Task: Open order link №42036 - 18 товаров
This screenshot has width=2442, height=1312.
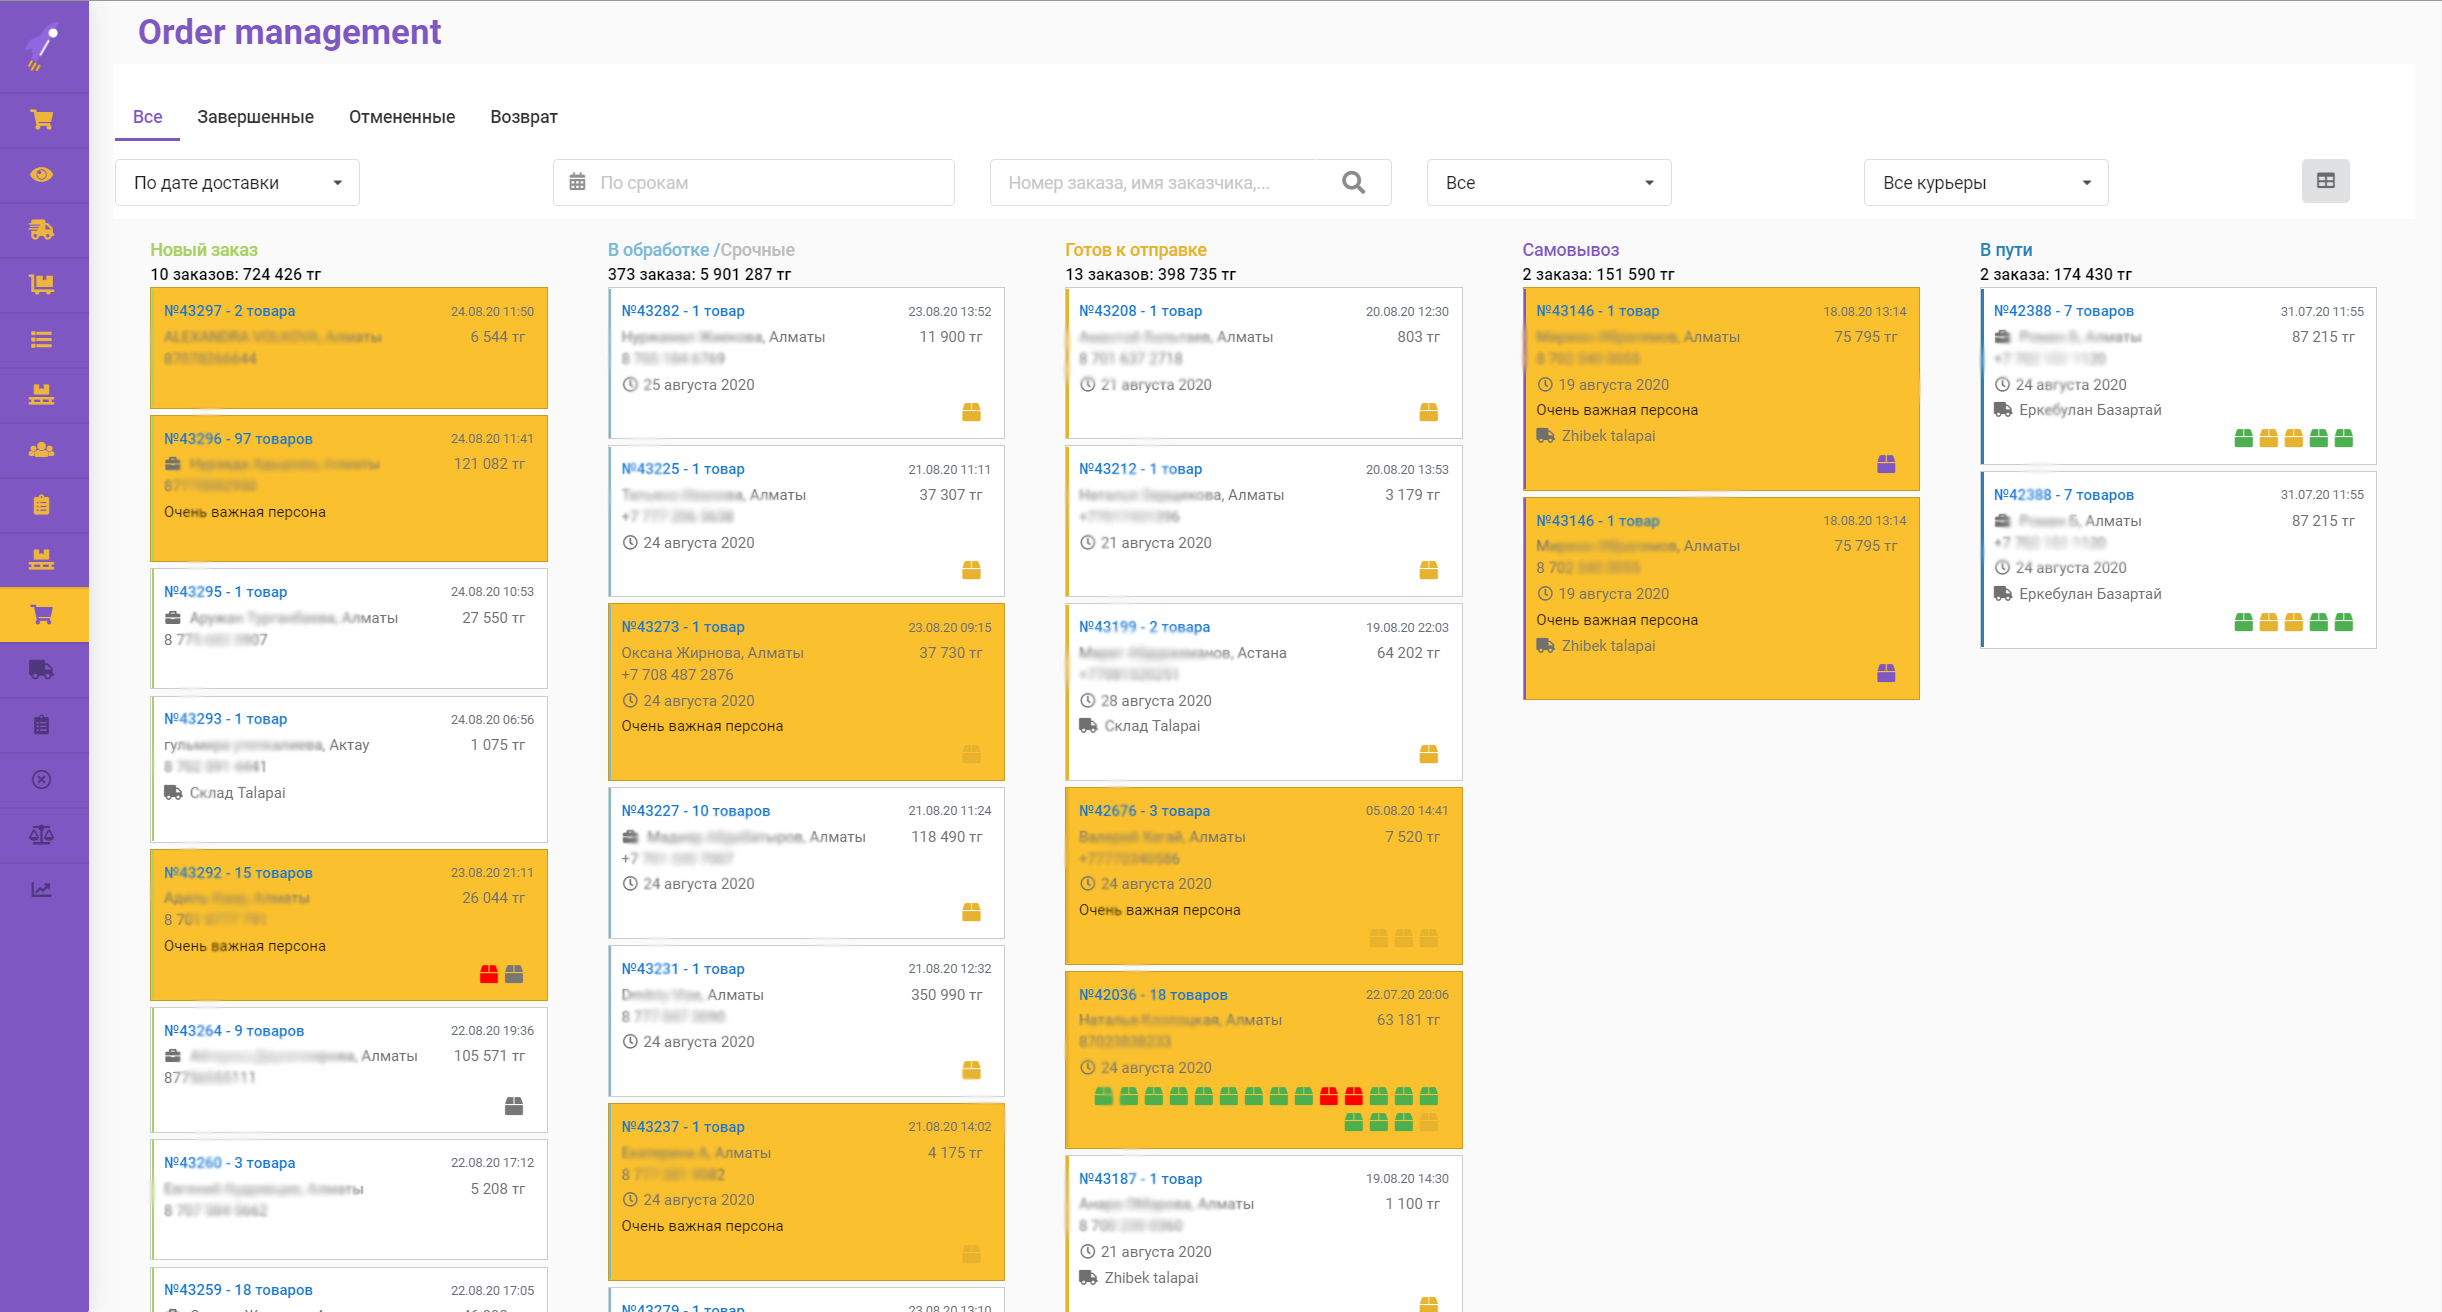Action: pyautogui.click(x=1153, y=995)
